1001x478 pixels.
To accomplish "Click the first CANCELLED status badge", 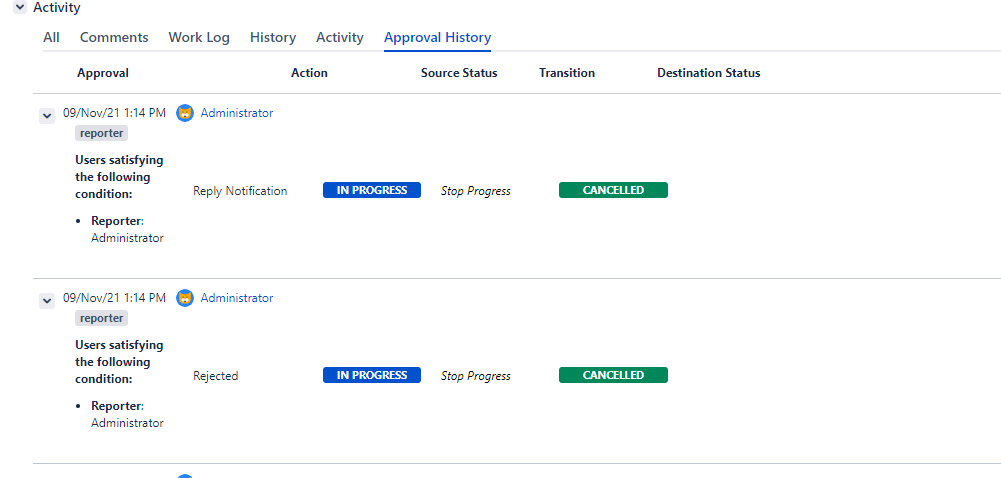I will tap(613, 190).
